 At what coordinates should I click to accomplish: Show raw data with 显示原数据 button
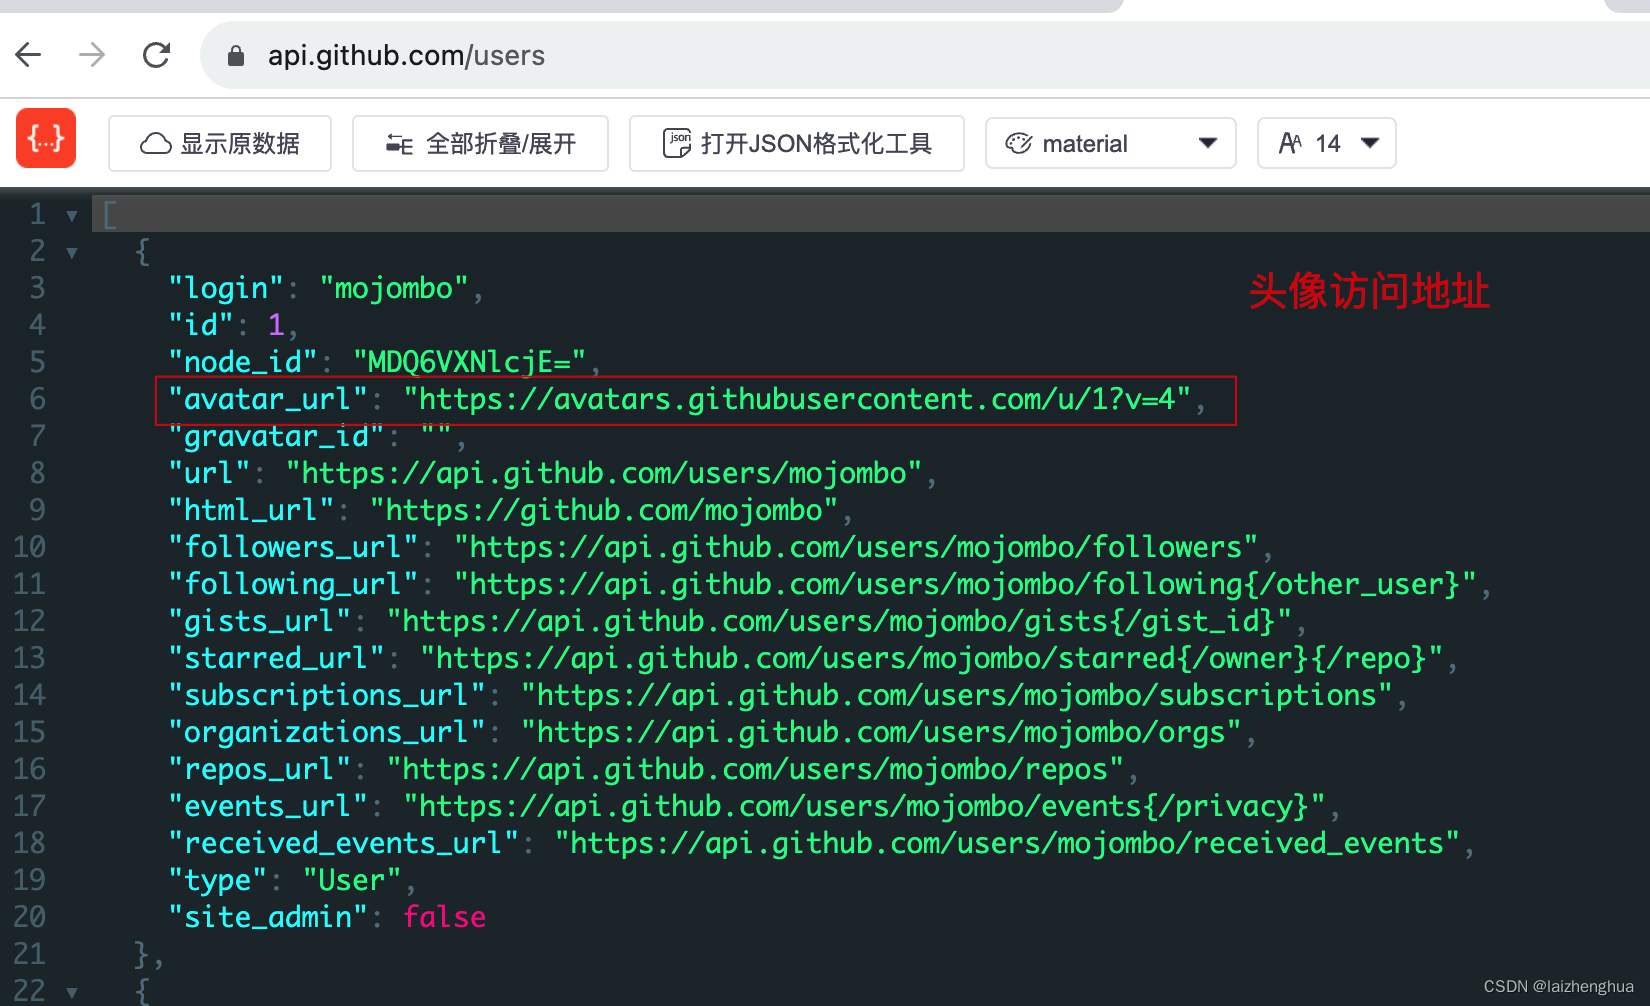click(x=220, y=143)
